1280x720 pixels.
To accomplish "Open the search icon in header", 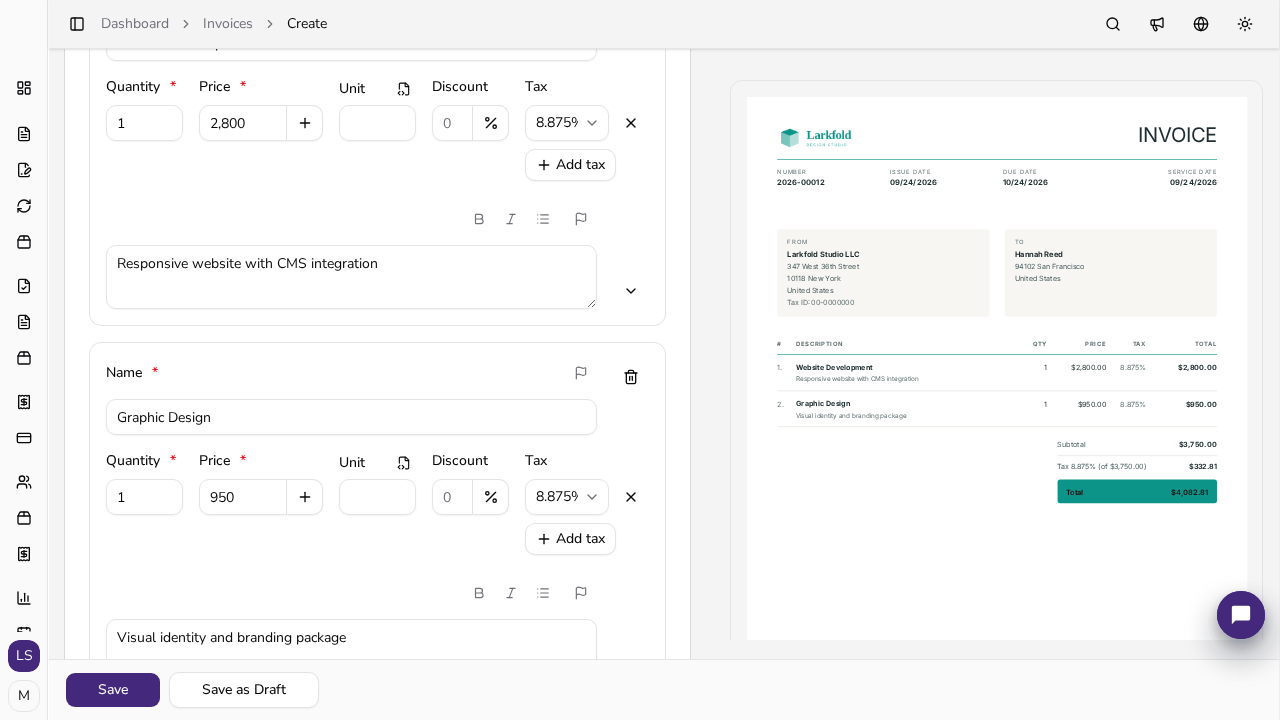I will point(1113,24).
